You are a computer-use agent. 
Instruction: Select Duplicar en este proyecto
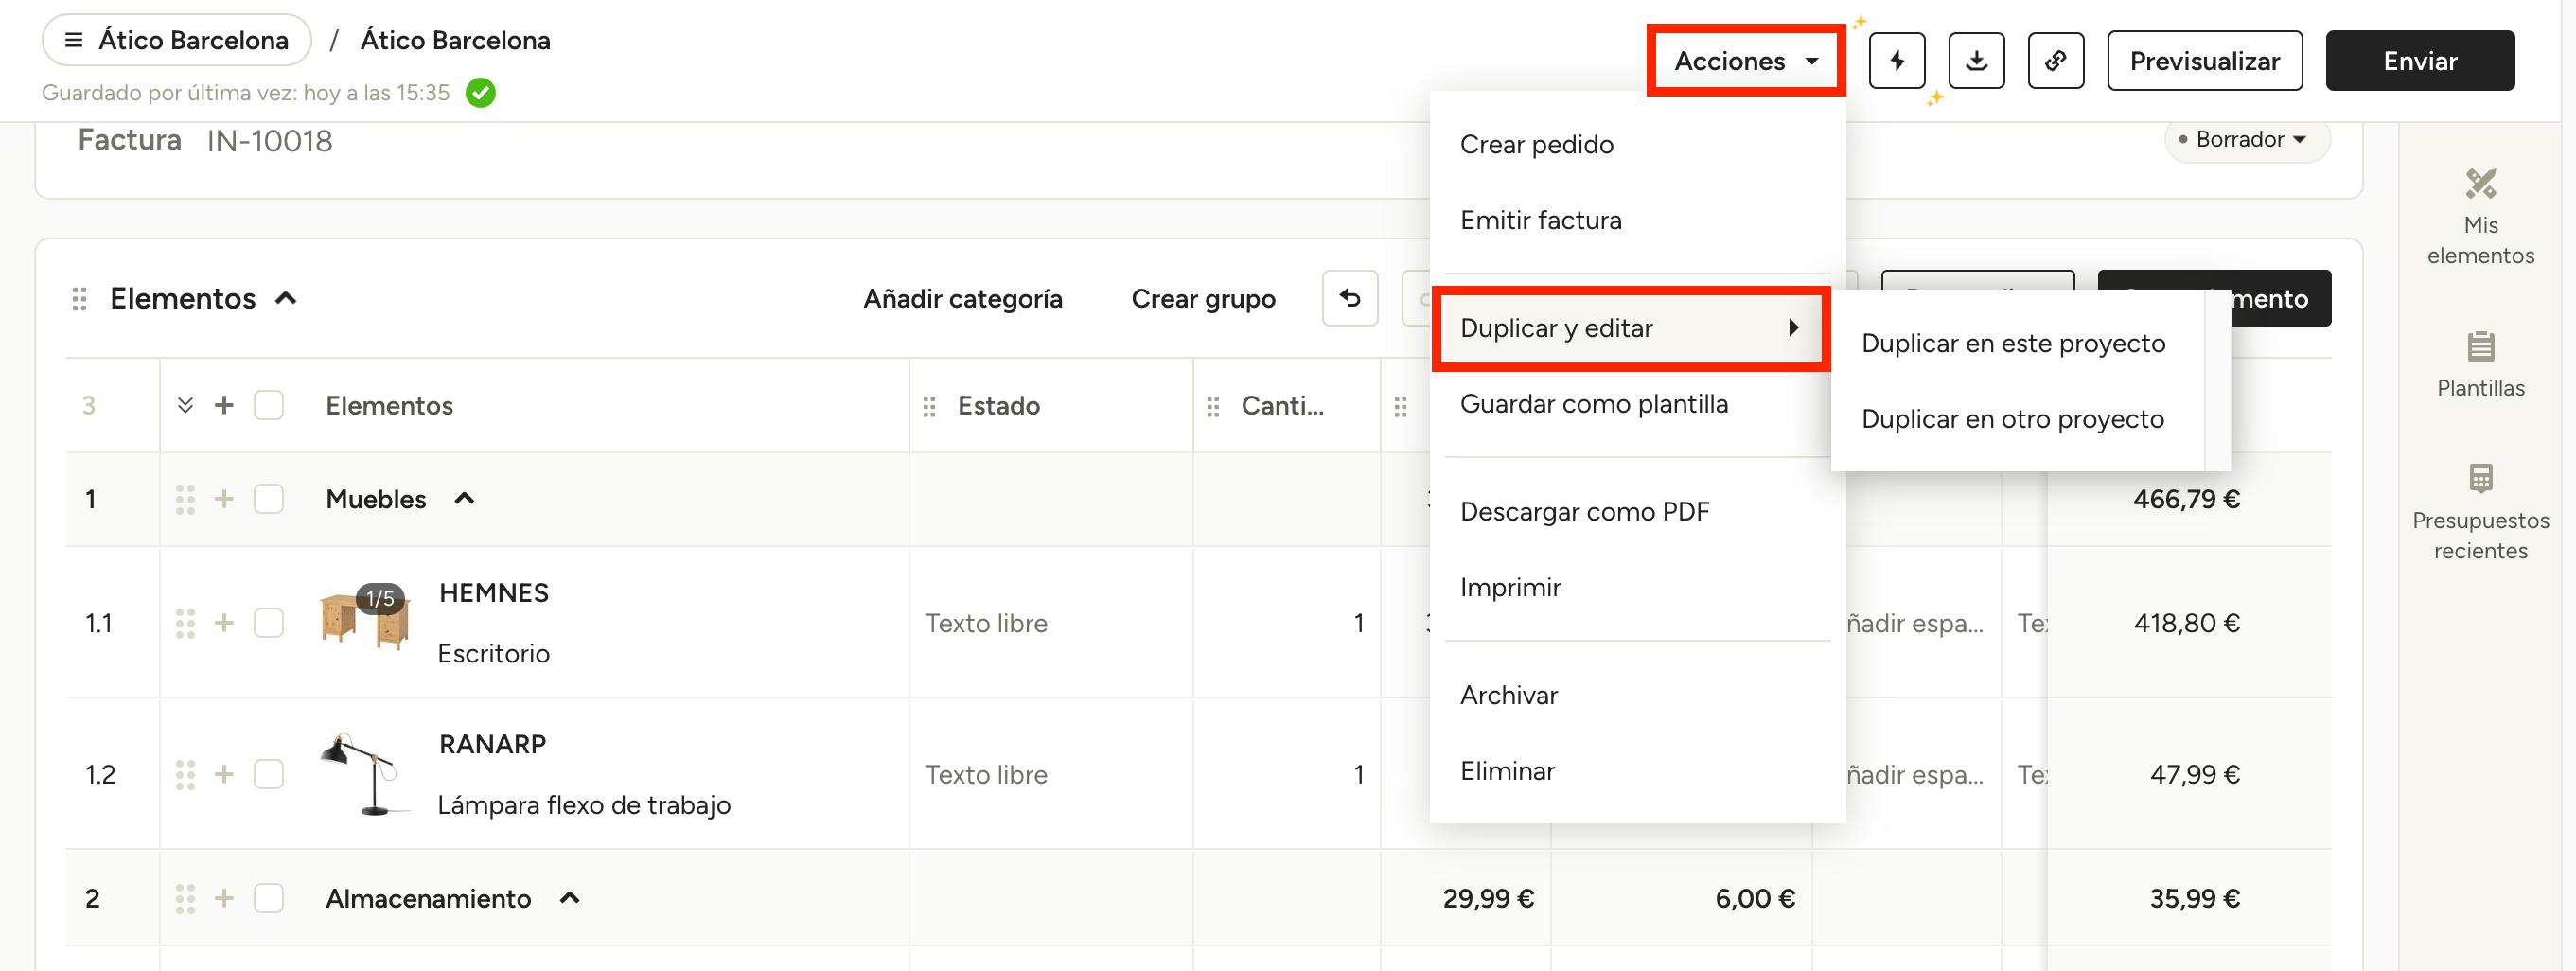(2012, 343)
